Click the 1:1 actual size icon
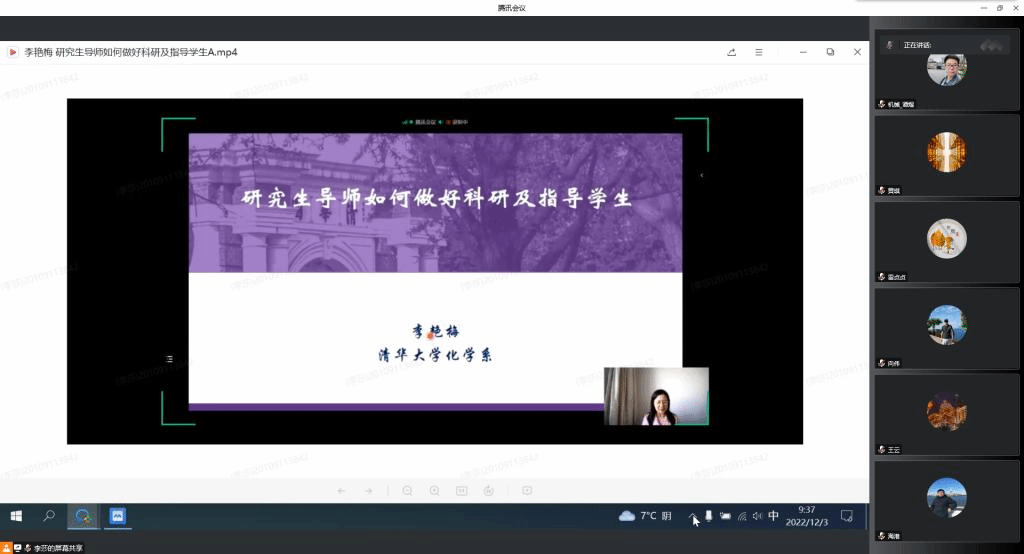Screen dimensions: 1024x554 coord(461,490)
